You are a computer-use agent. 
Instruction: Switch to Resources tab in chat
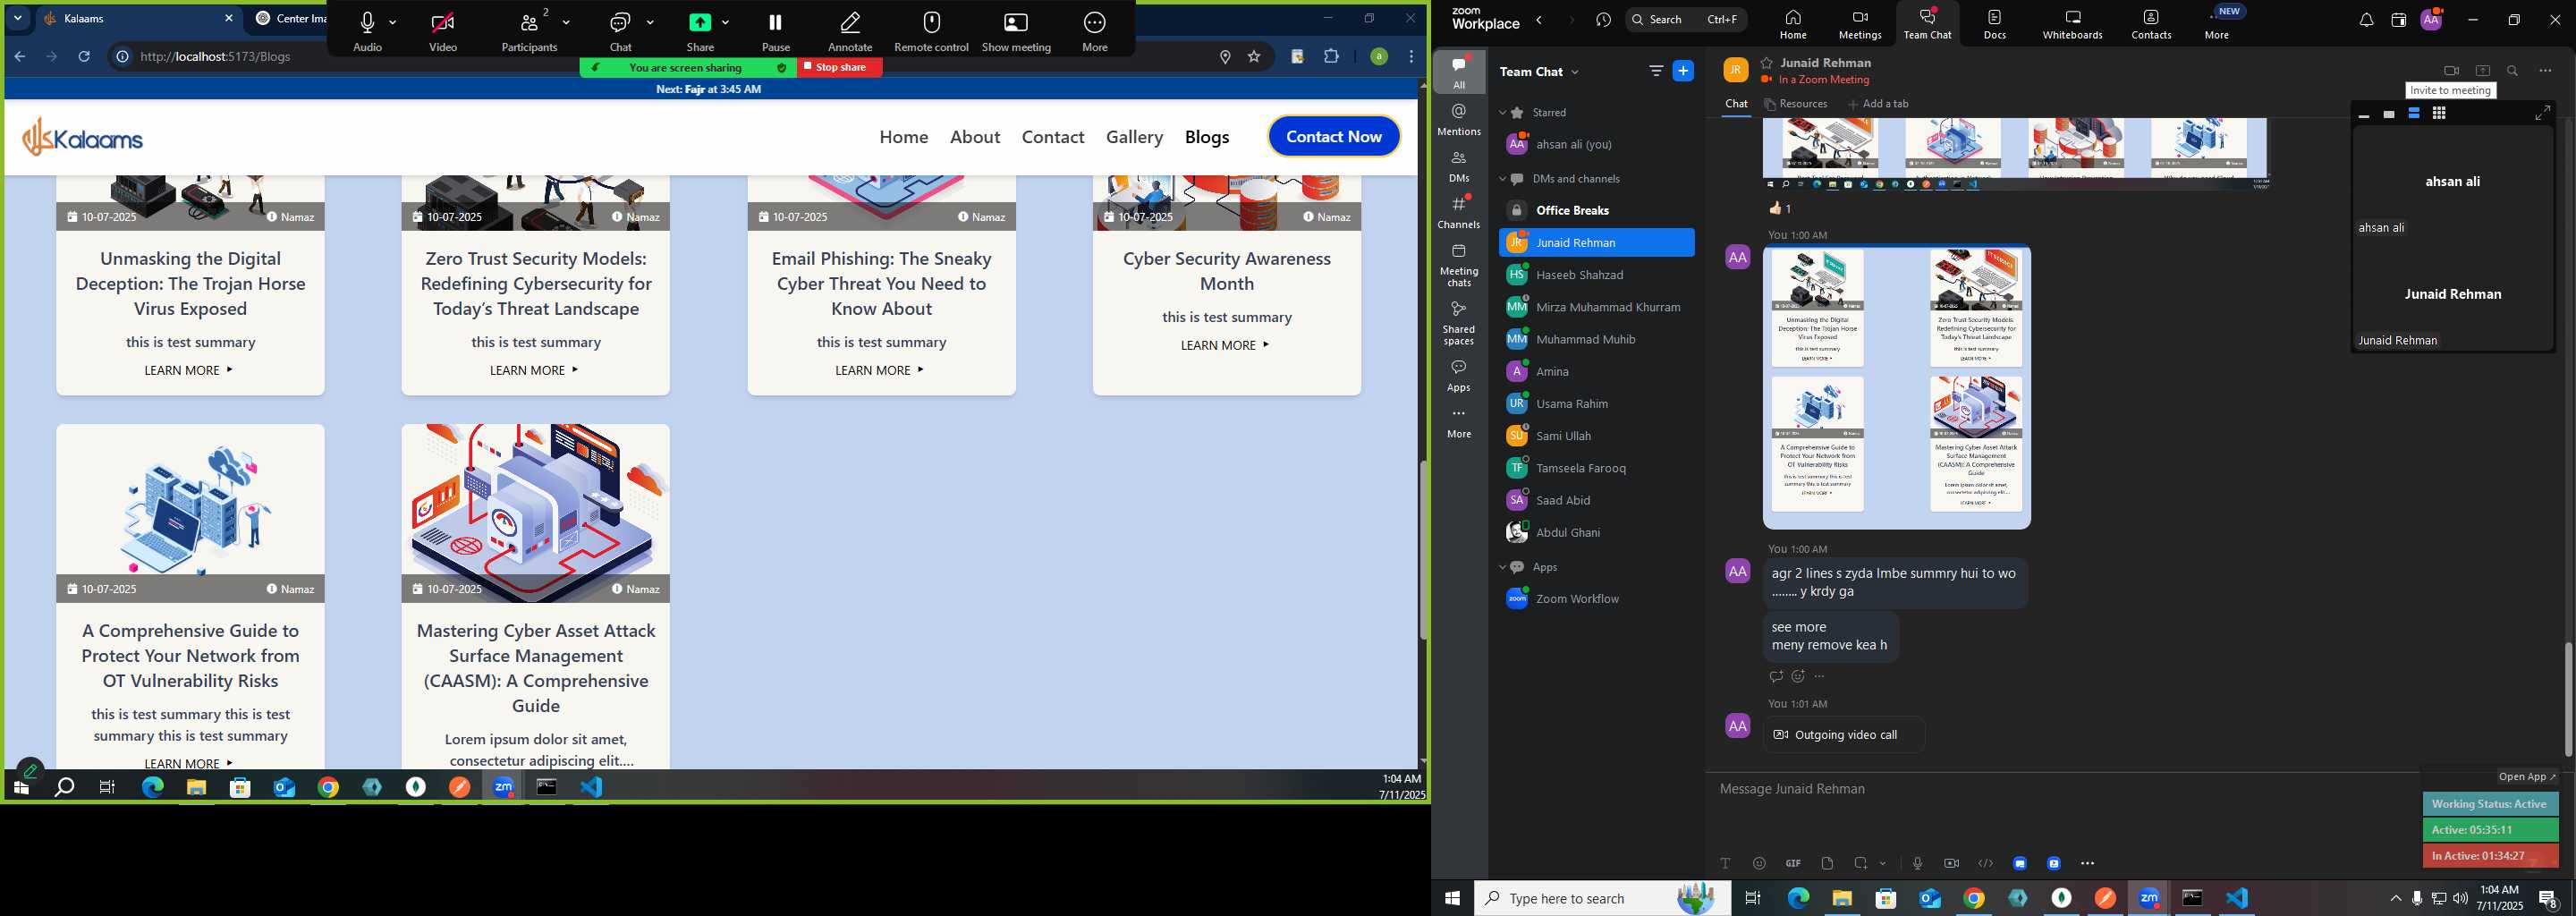click(1796, 104)
